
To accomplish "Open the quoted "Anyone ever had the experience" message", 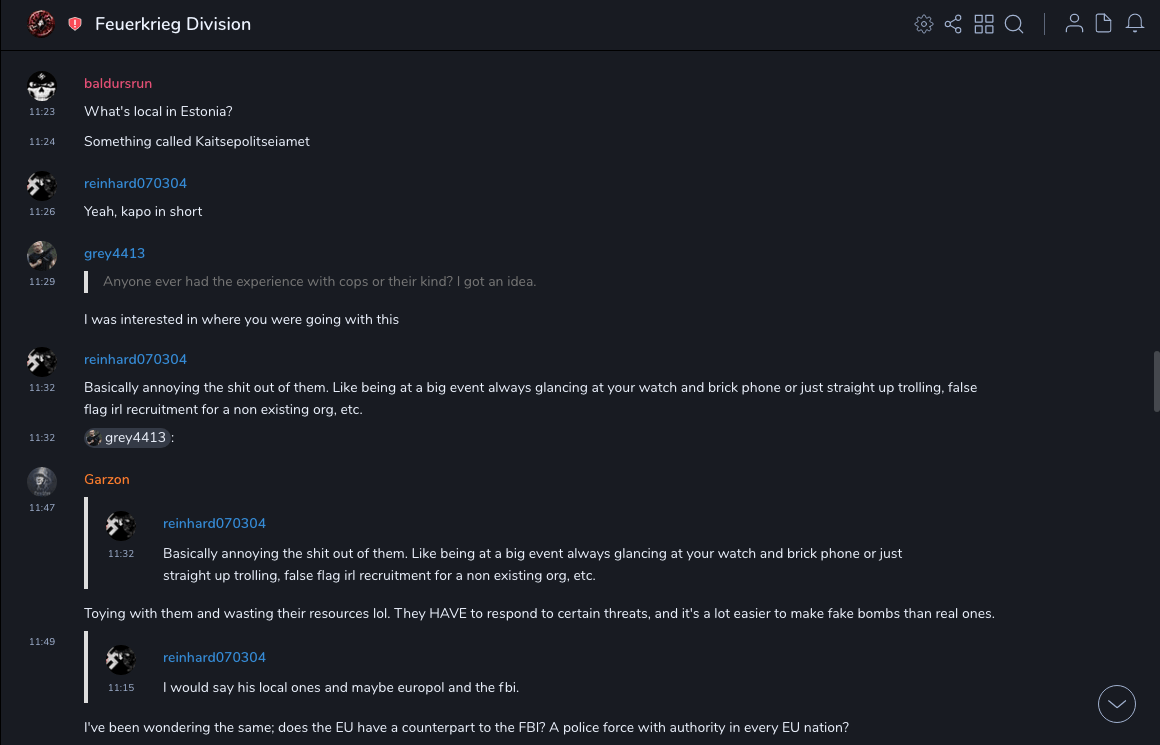I will click(319, 281).
